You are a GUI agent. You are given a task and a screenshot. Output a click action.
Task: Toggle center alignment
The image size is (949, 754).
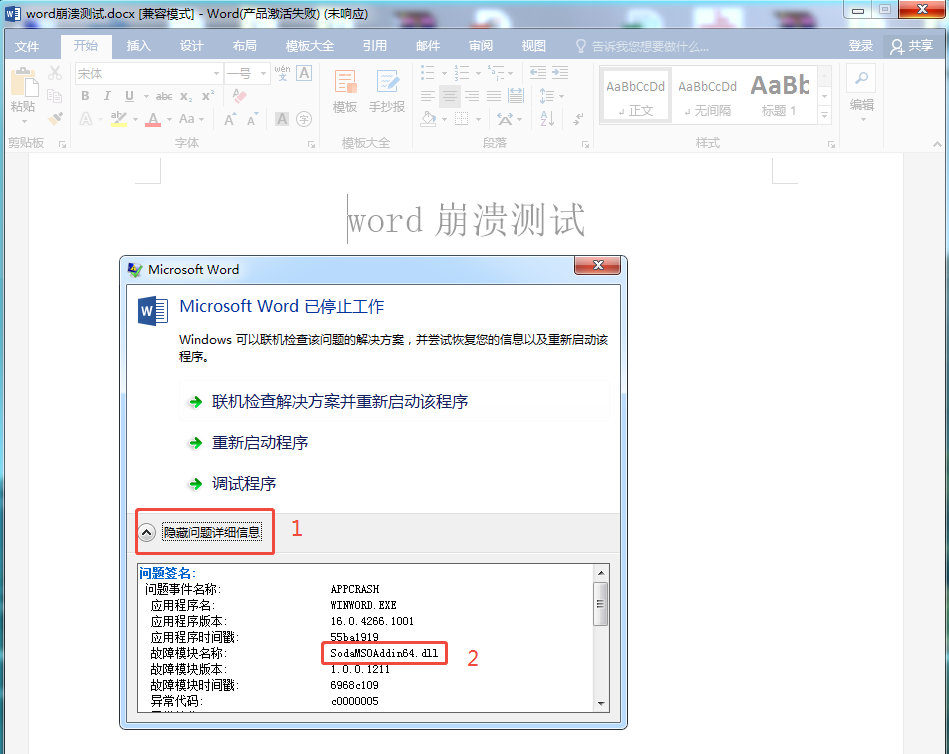point(450,96)
